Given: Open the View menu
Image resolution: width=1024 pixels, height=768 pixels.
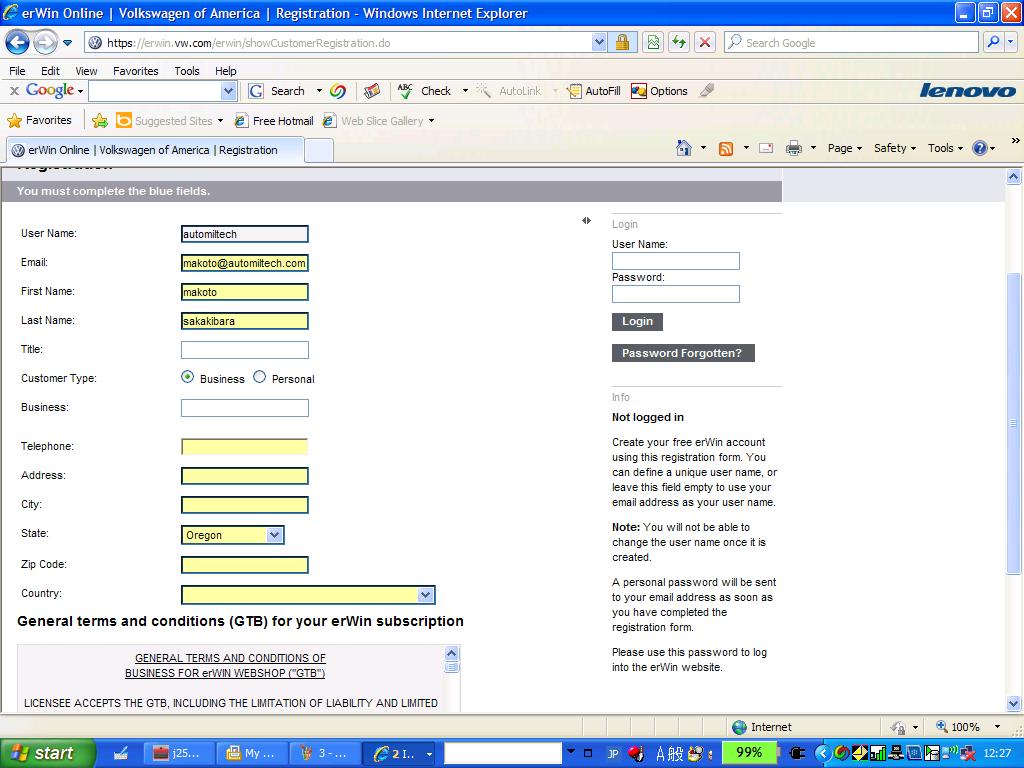Looking at the screenshot, I should (86, 71).
